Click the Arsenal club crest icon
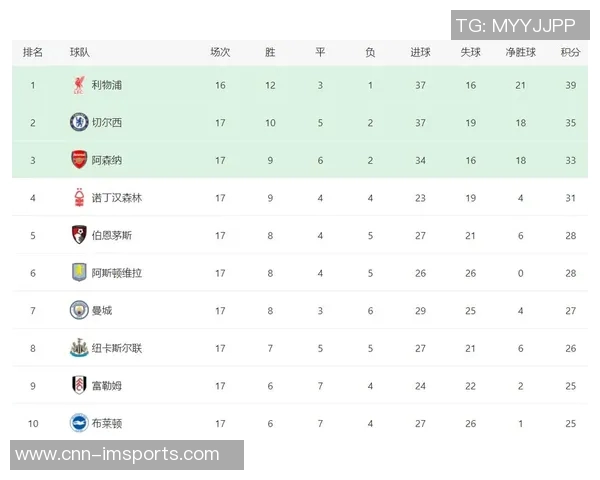This screenshot has width=600, height=480. tap(79, 160)
